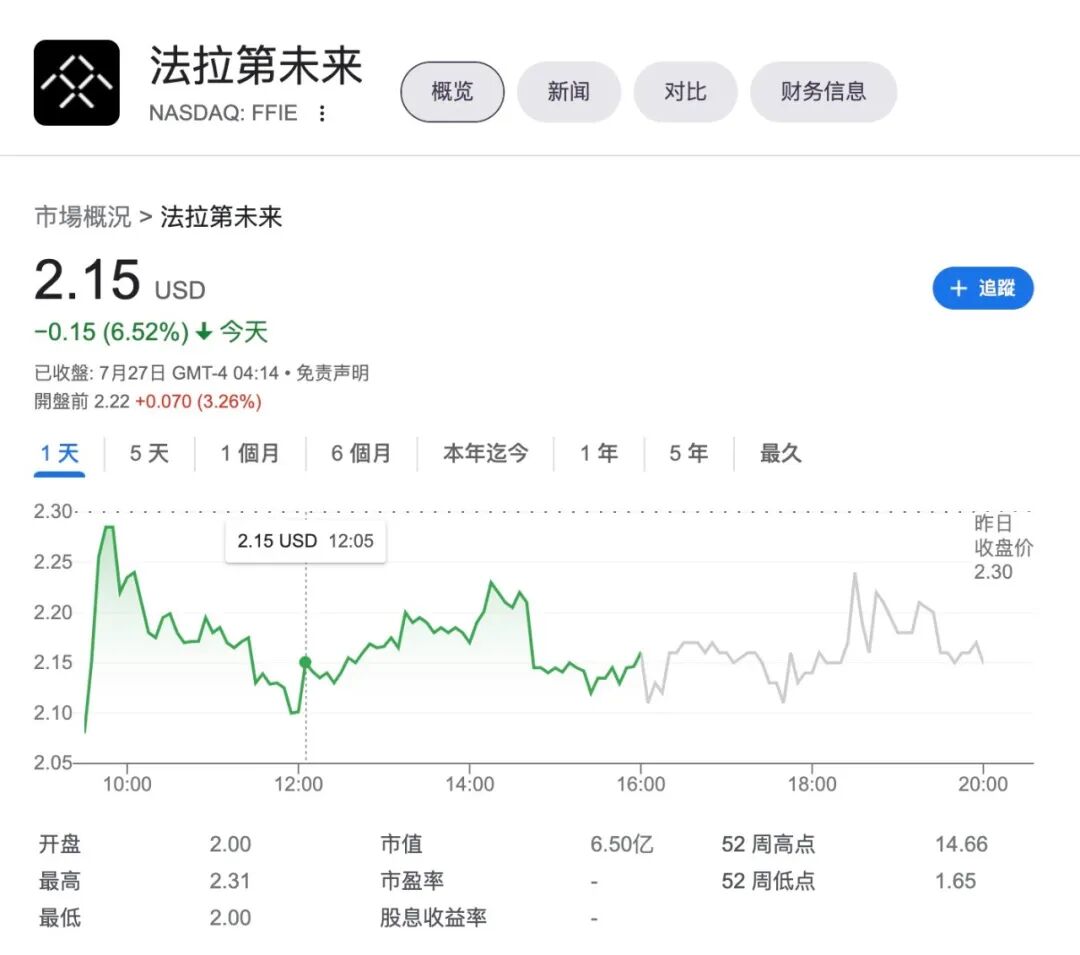Select the 1 天 time range
The height and width of the screenshot is (955, 1080).
(x=59, y=454)
